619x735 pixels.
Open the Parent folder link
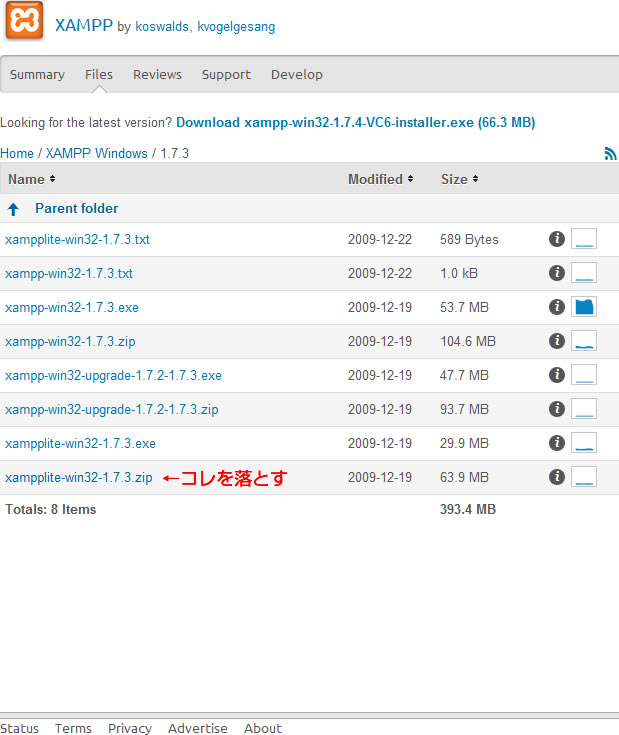tap(76, 209)
